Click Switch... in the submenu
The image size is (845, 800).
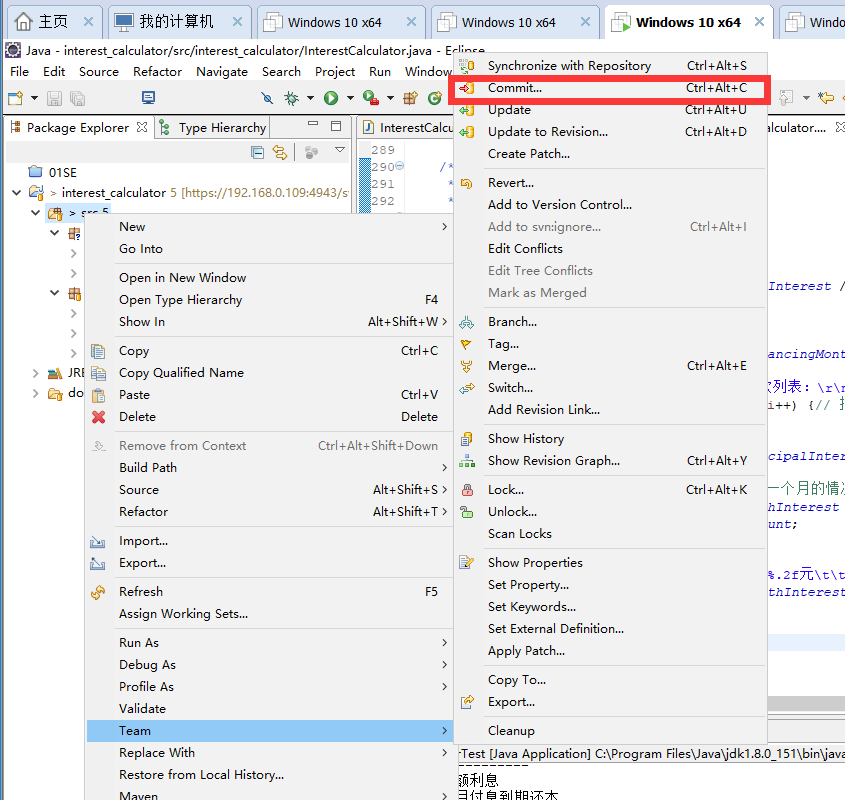tap(609, 388)
